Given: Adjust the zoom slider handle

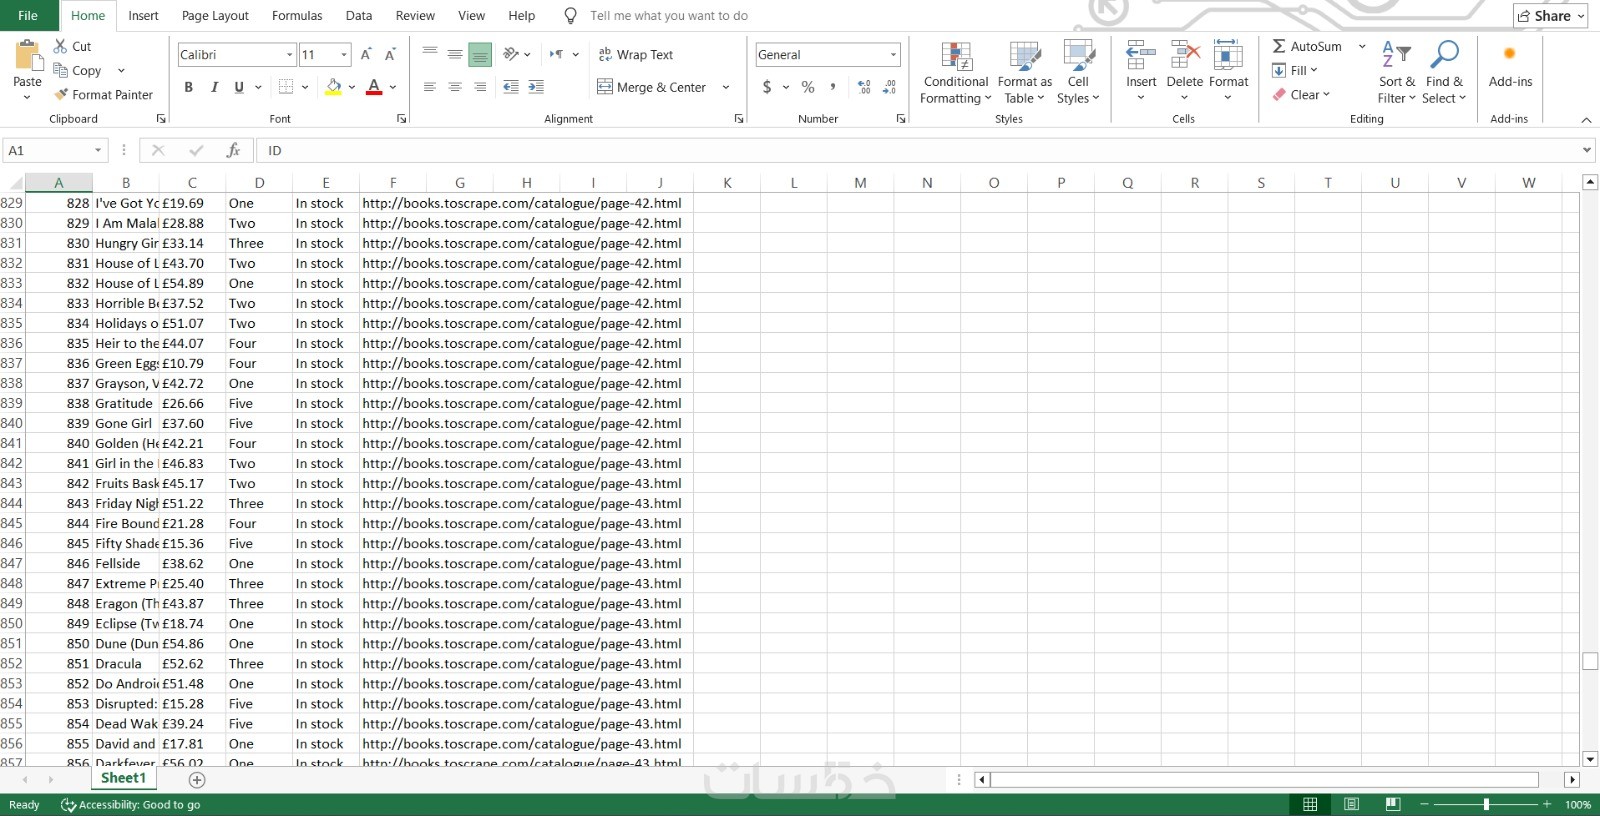Looking at the screenshot, I should pyautogui.click(x=1486, y=805).
